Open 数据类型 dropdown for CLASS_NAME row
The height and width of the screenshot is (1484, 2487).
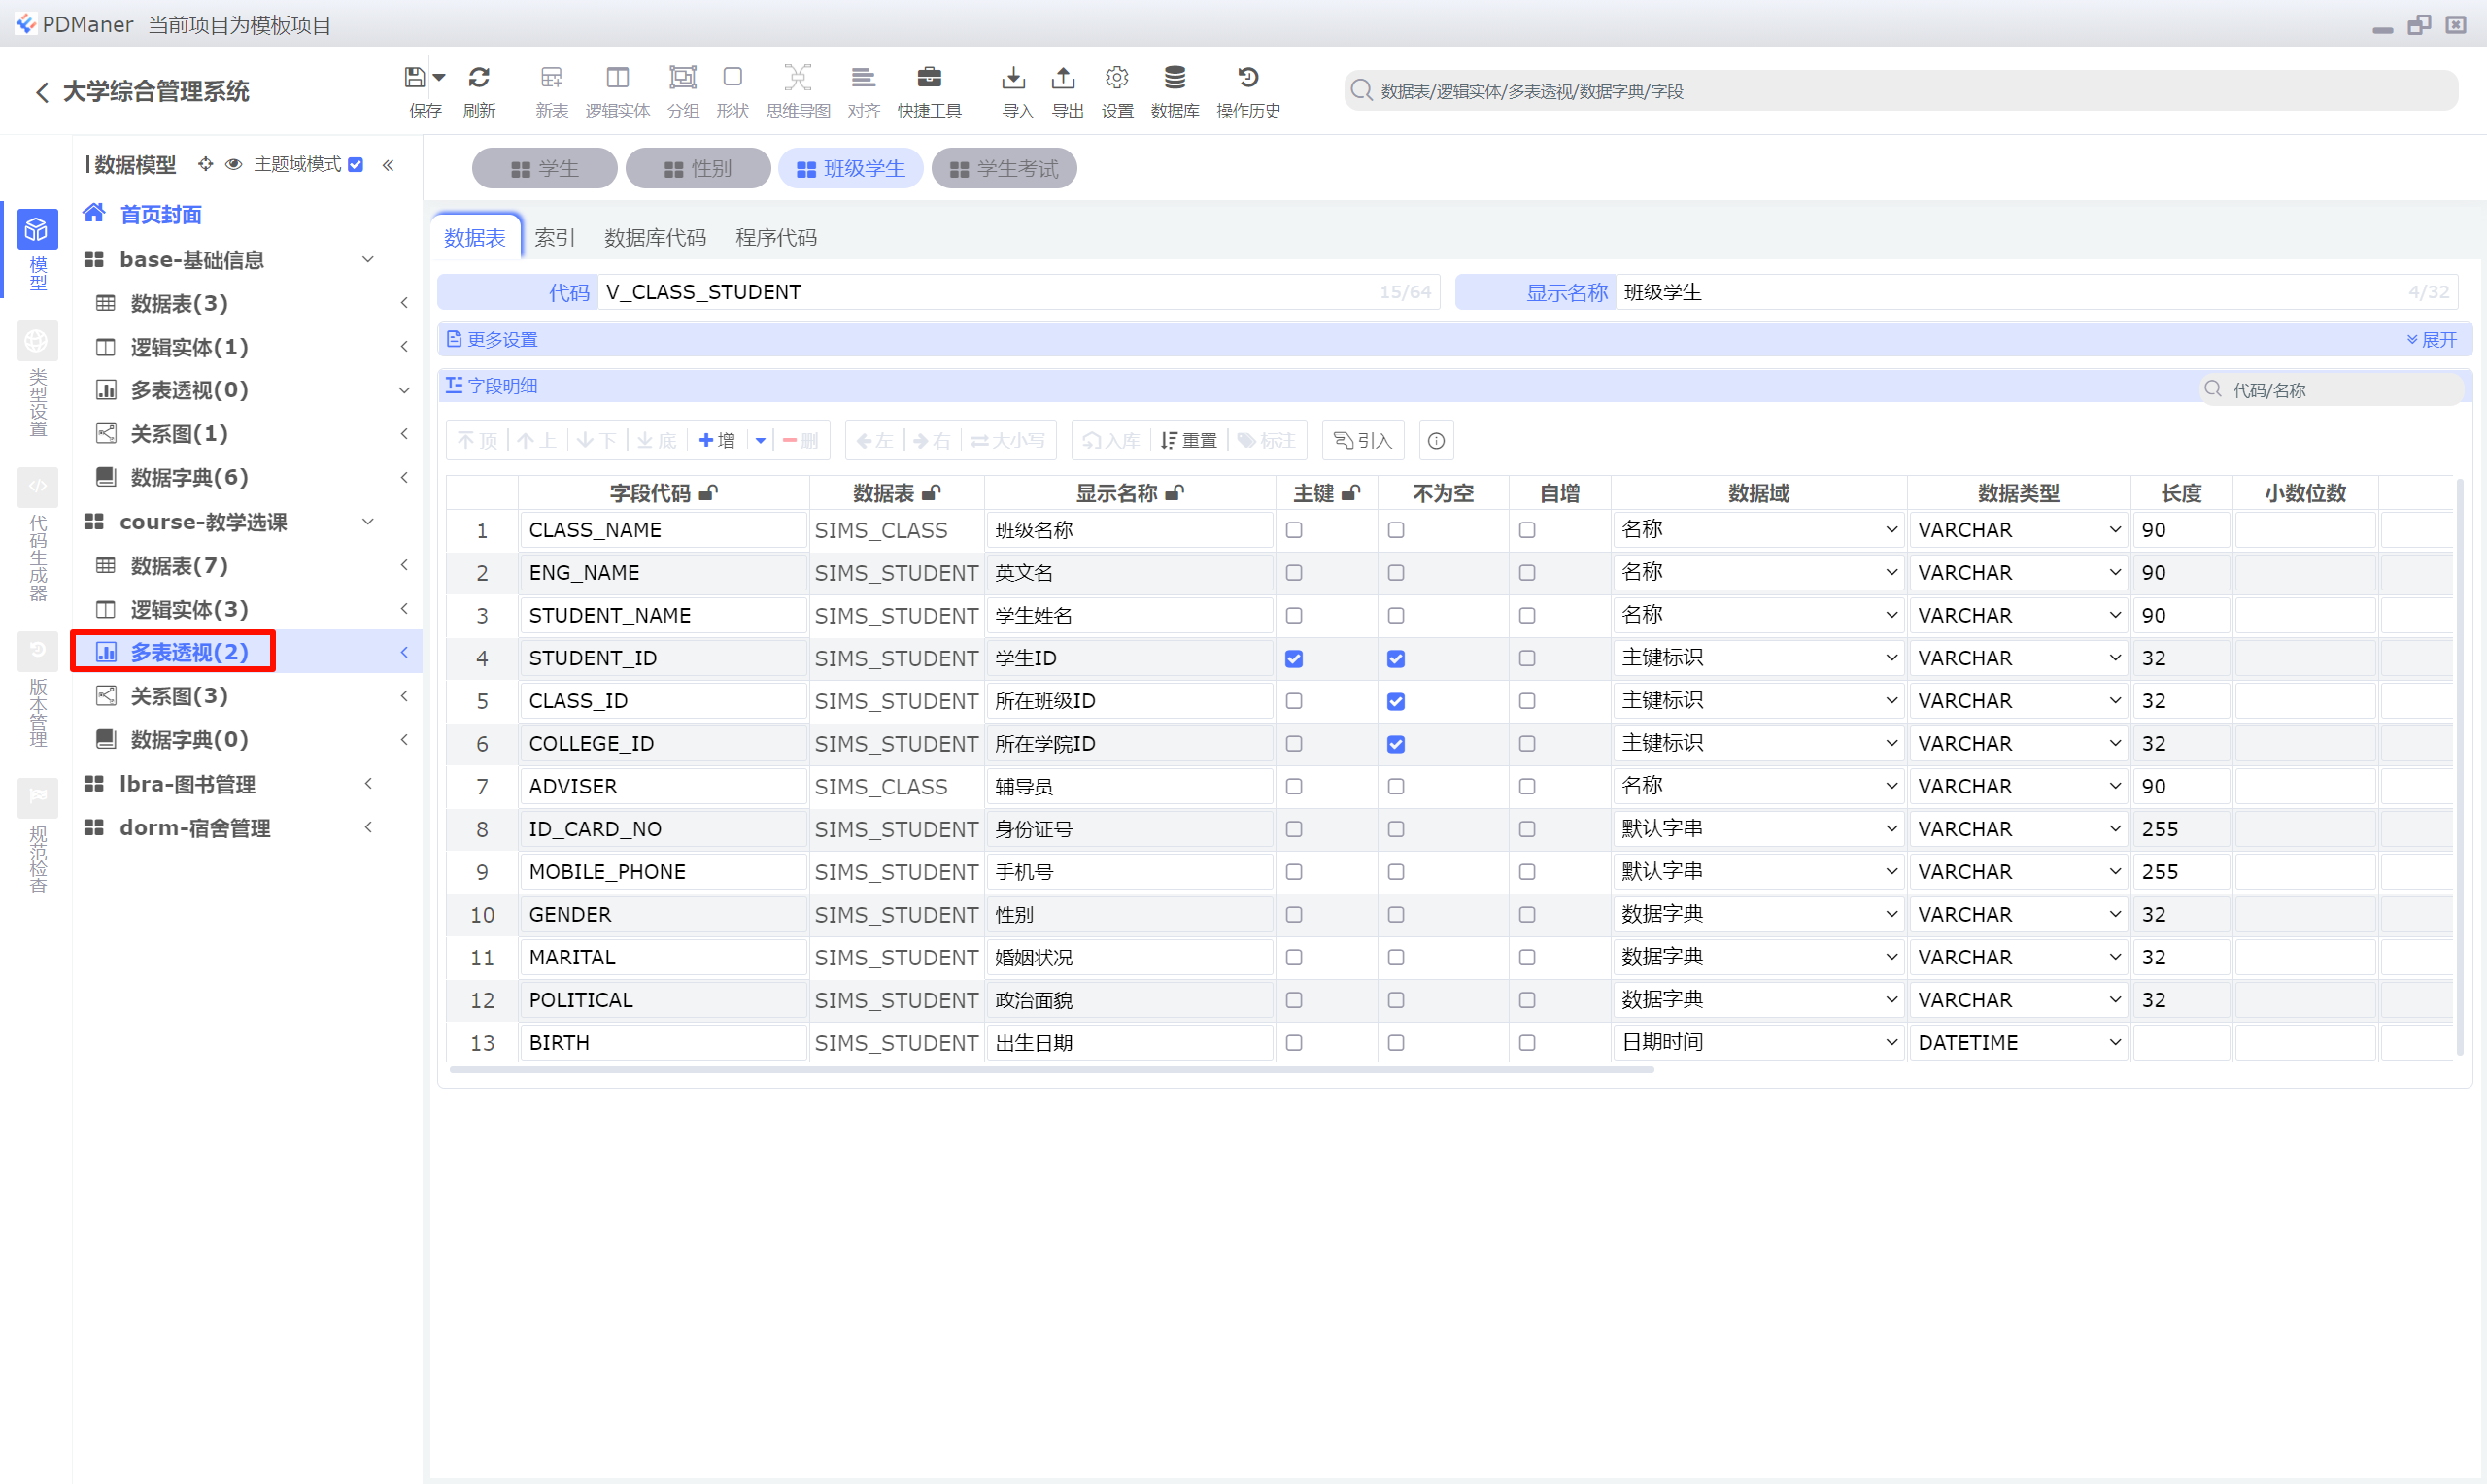pyautogui.click(x=2018, y=531)
